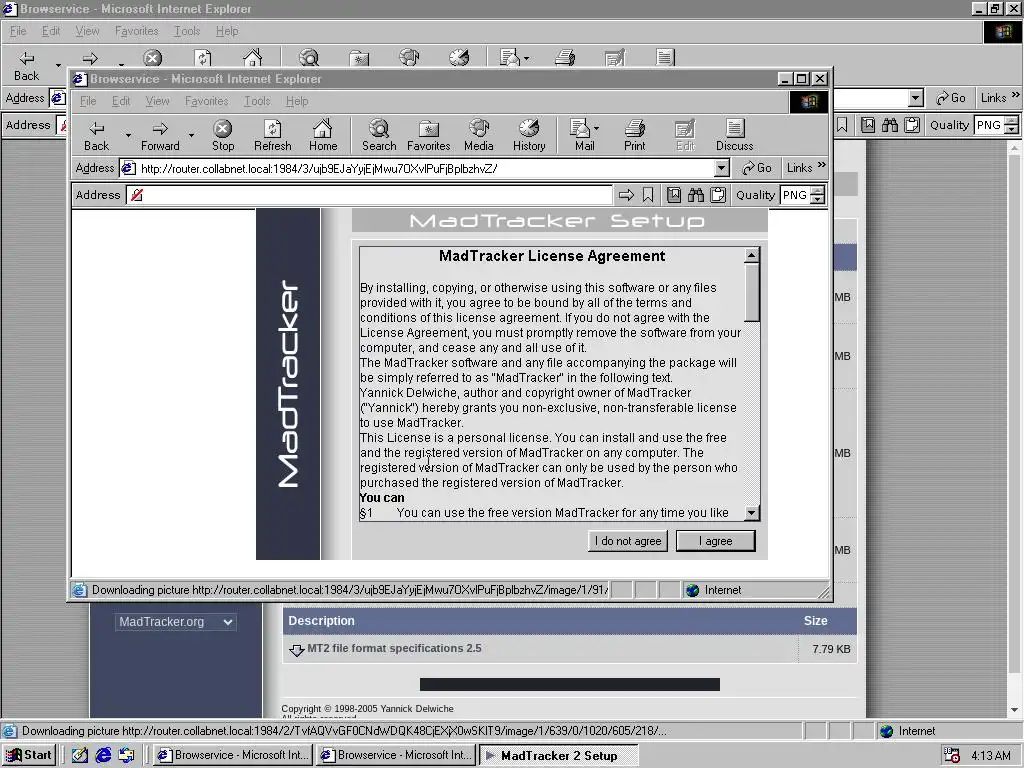Open Favorites pane in the front window toolbar
The height and width of the screenshot is (768, 1024).
428,135
